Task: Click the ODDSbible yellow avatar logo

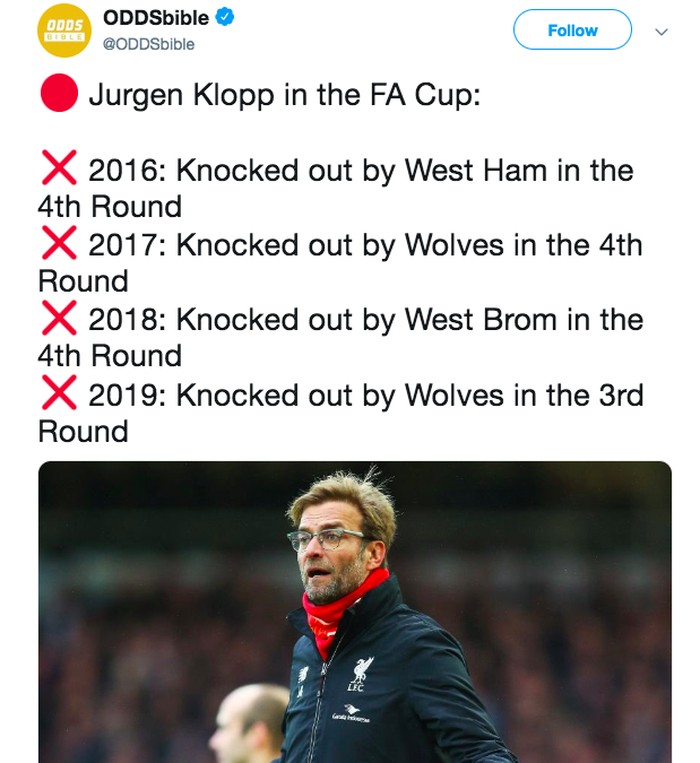Action: [64, 31]
